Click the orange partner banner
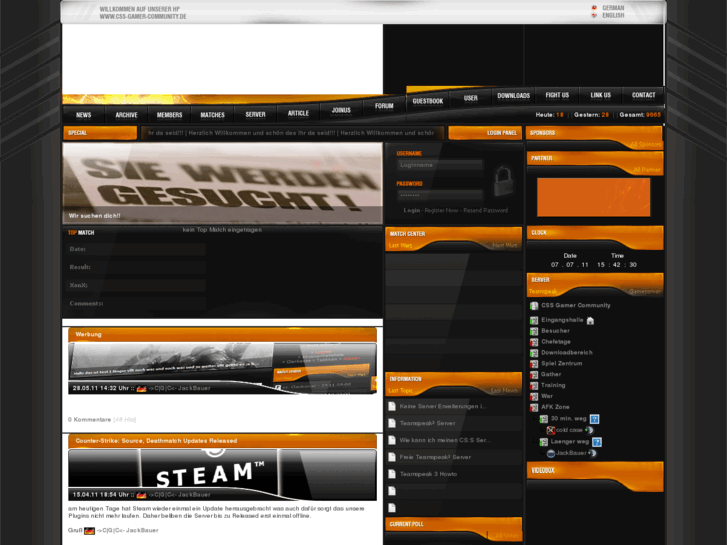The height and width of the screenshot is (545, 727). pos(593,198)
